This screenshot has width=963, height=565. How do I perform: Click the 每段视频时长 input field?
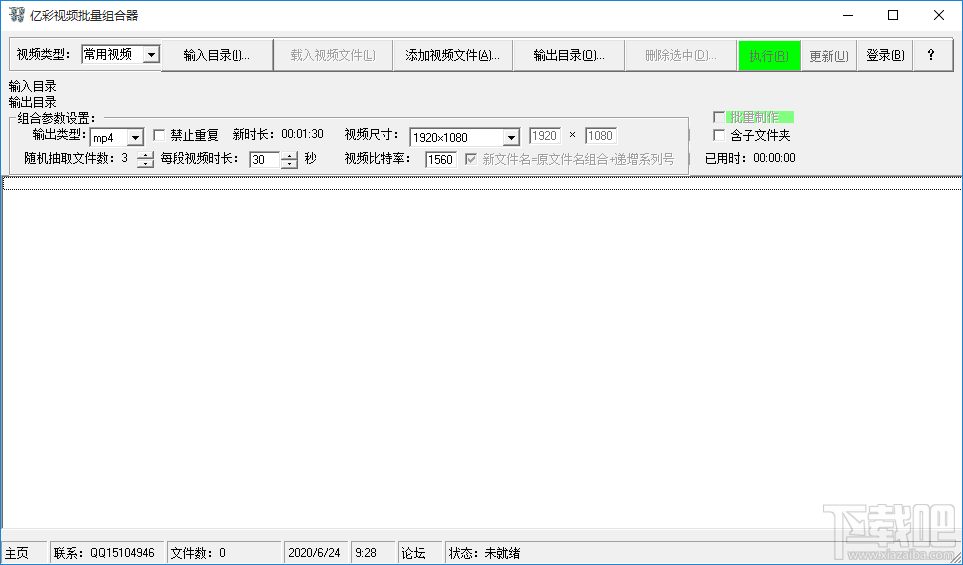point(265,160)
